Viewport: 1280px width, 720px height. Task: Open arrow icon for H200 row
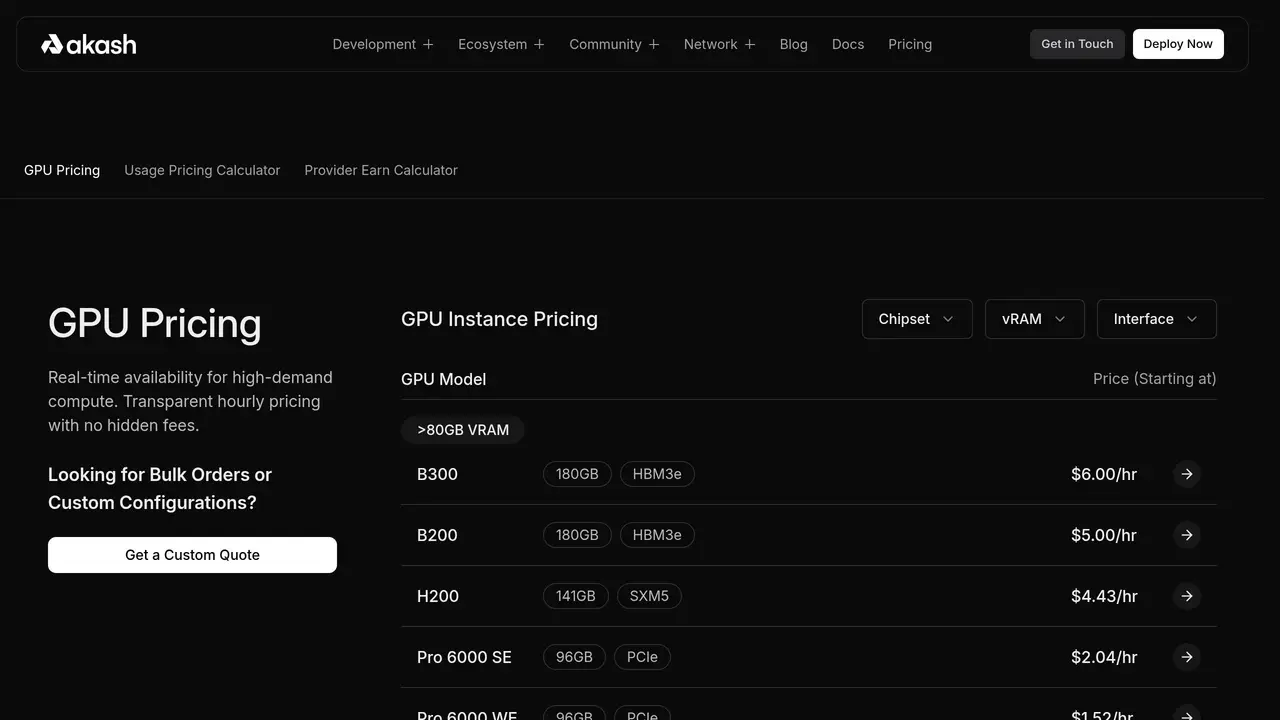pyautogui.click(x=1187, y=596)
